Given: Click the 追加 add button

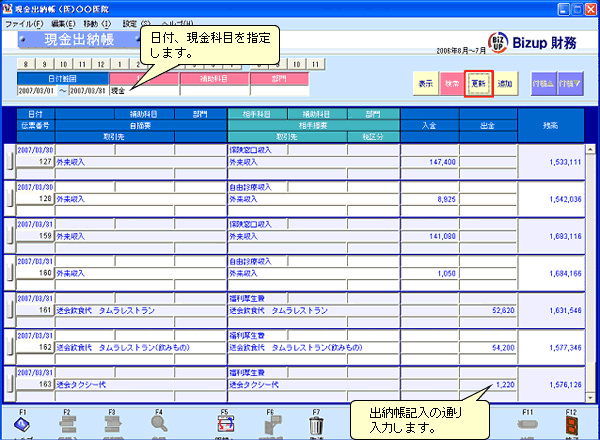Looking at the screenshot, I should click(505, 83).
